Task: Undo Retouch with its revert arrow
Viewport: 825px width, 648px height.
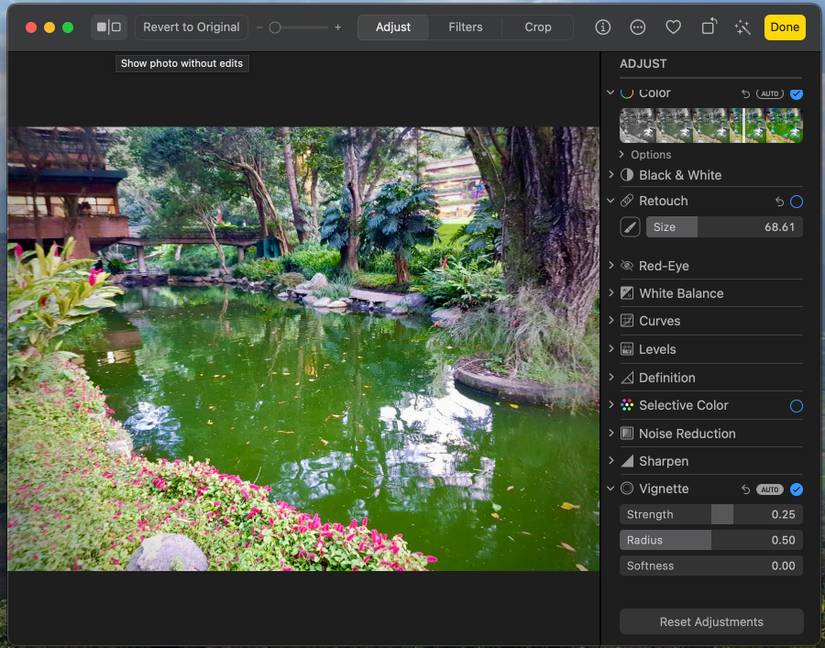Action: tap(779, 201)
